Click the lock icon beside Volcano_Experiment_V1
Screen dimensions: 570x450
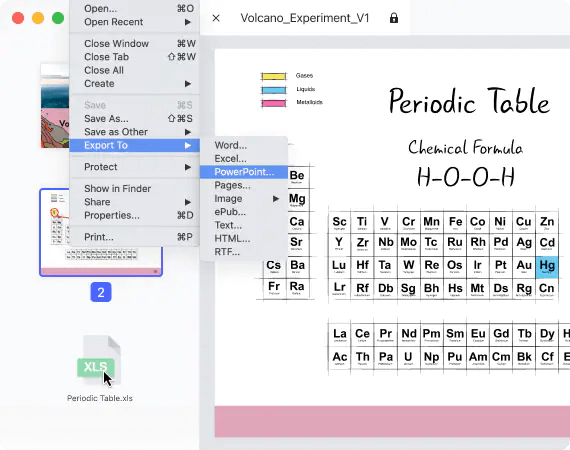tap(394, 18)
